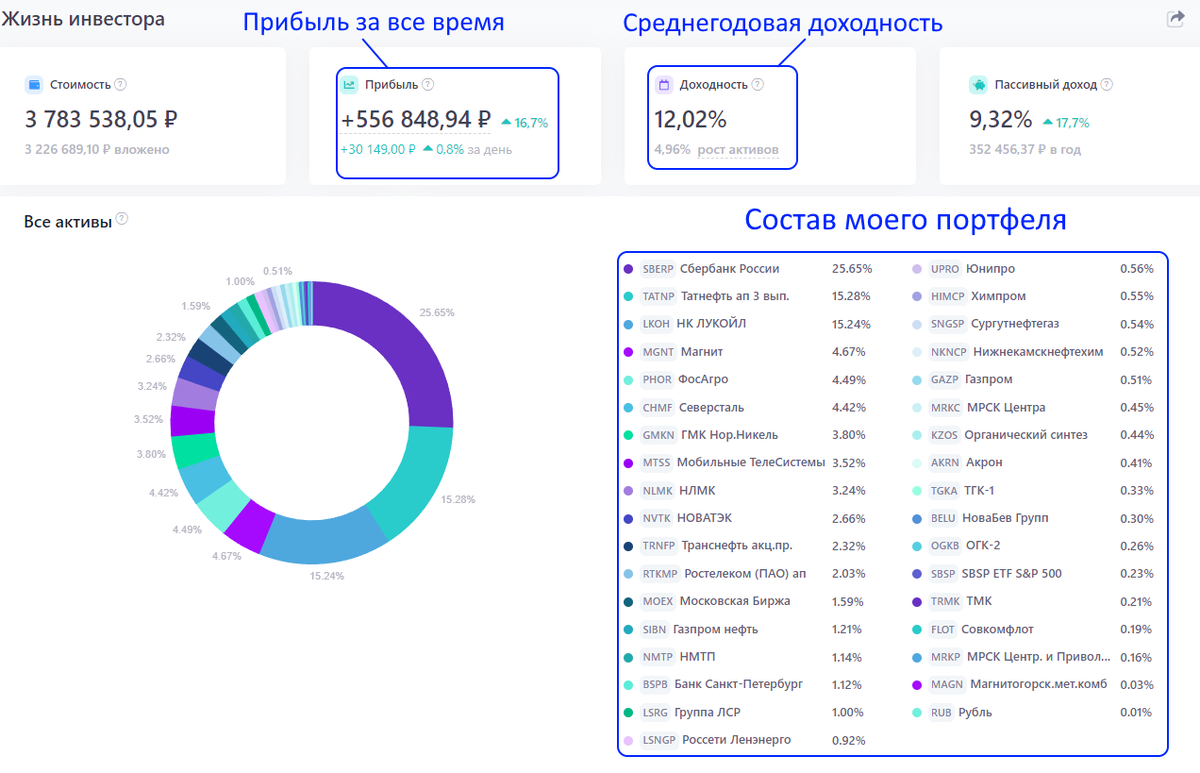The image size is (1200, 773).
Task: Click Мобильные ТелеСистемы legend entry
Action: 751,463
